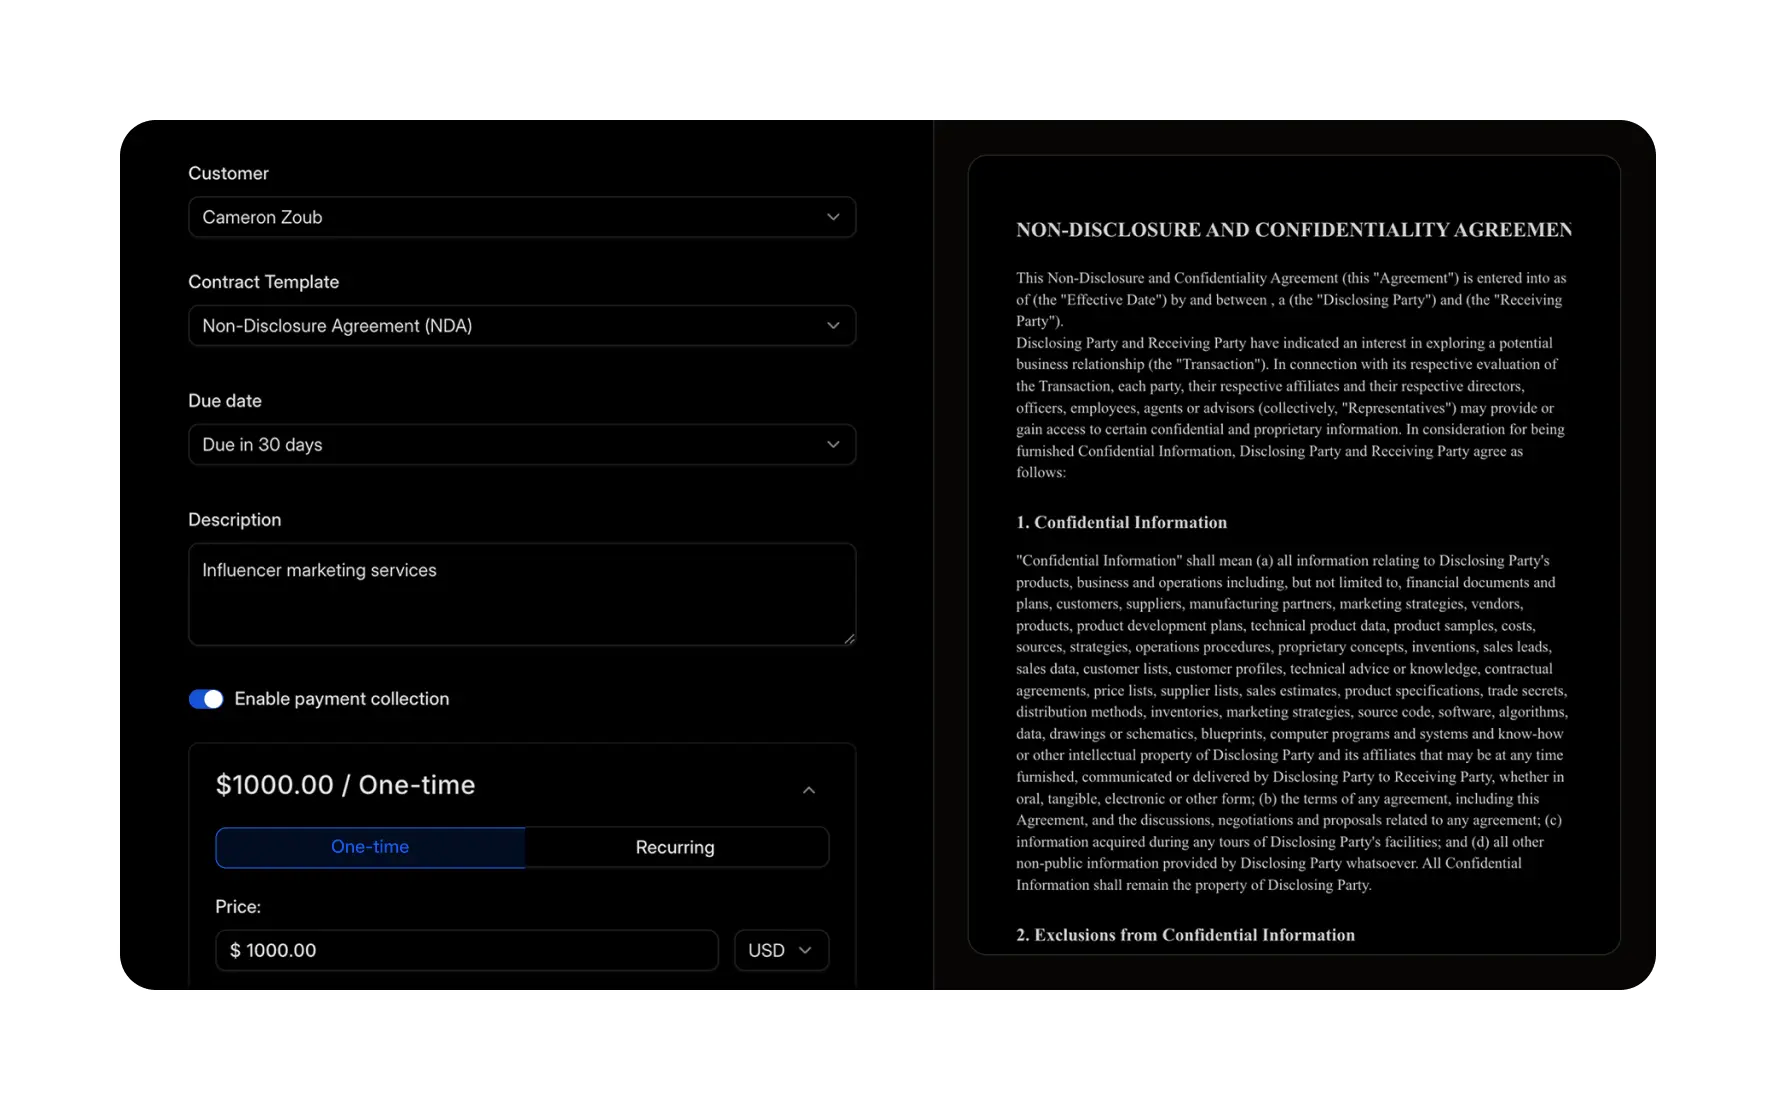This screenshot has height=1110, width=1776.
Task: Change the Due in 30 days option
Action: 521,444
